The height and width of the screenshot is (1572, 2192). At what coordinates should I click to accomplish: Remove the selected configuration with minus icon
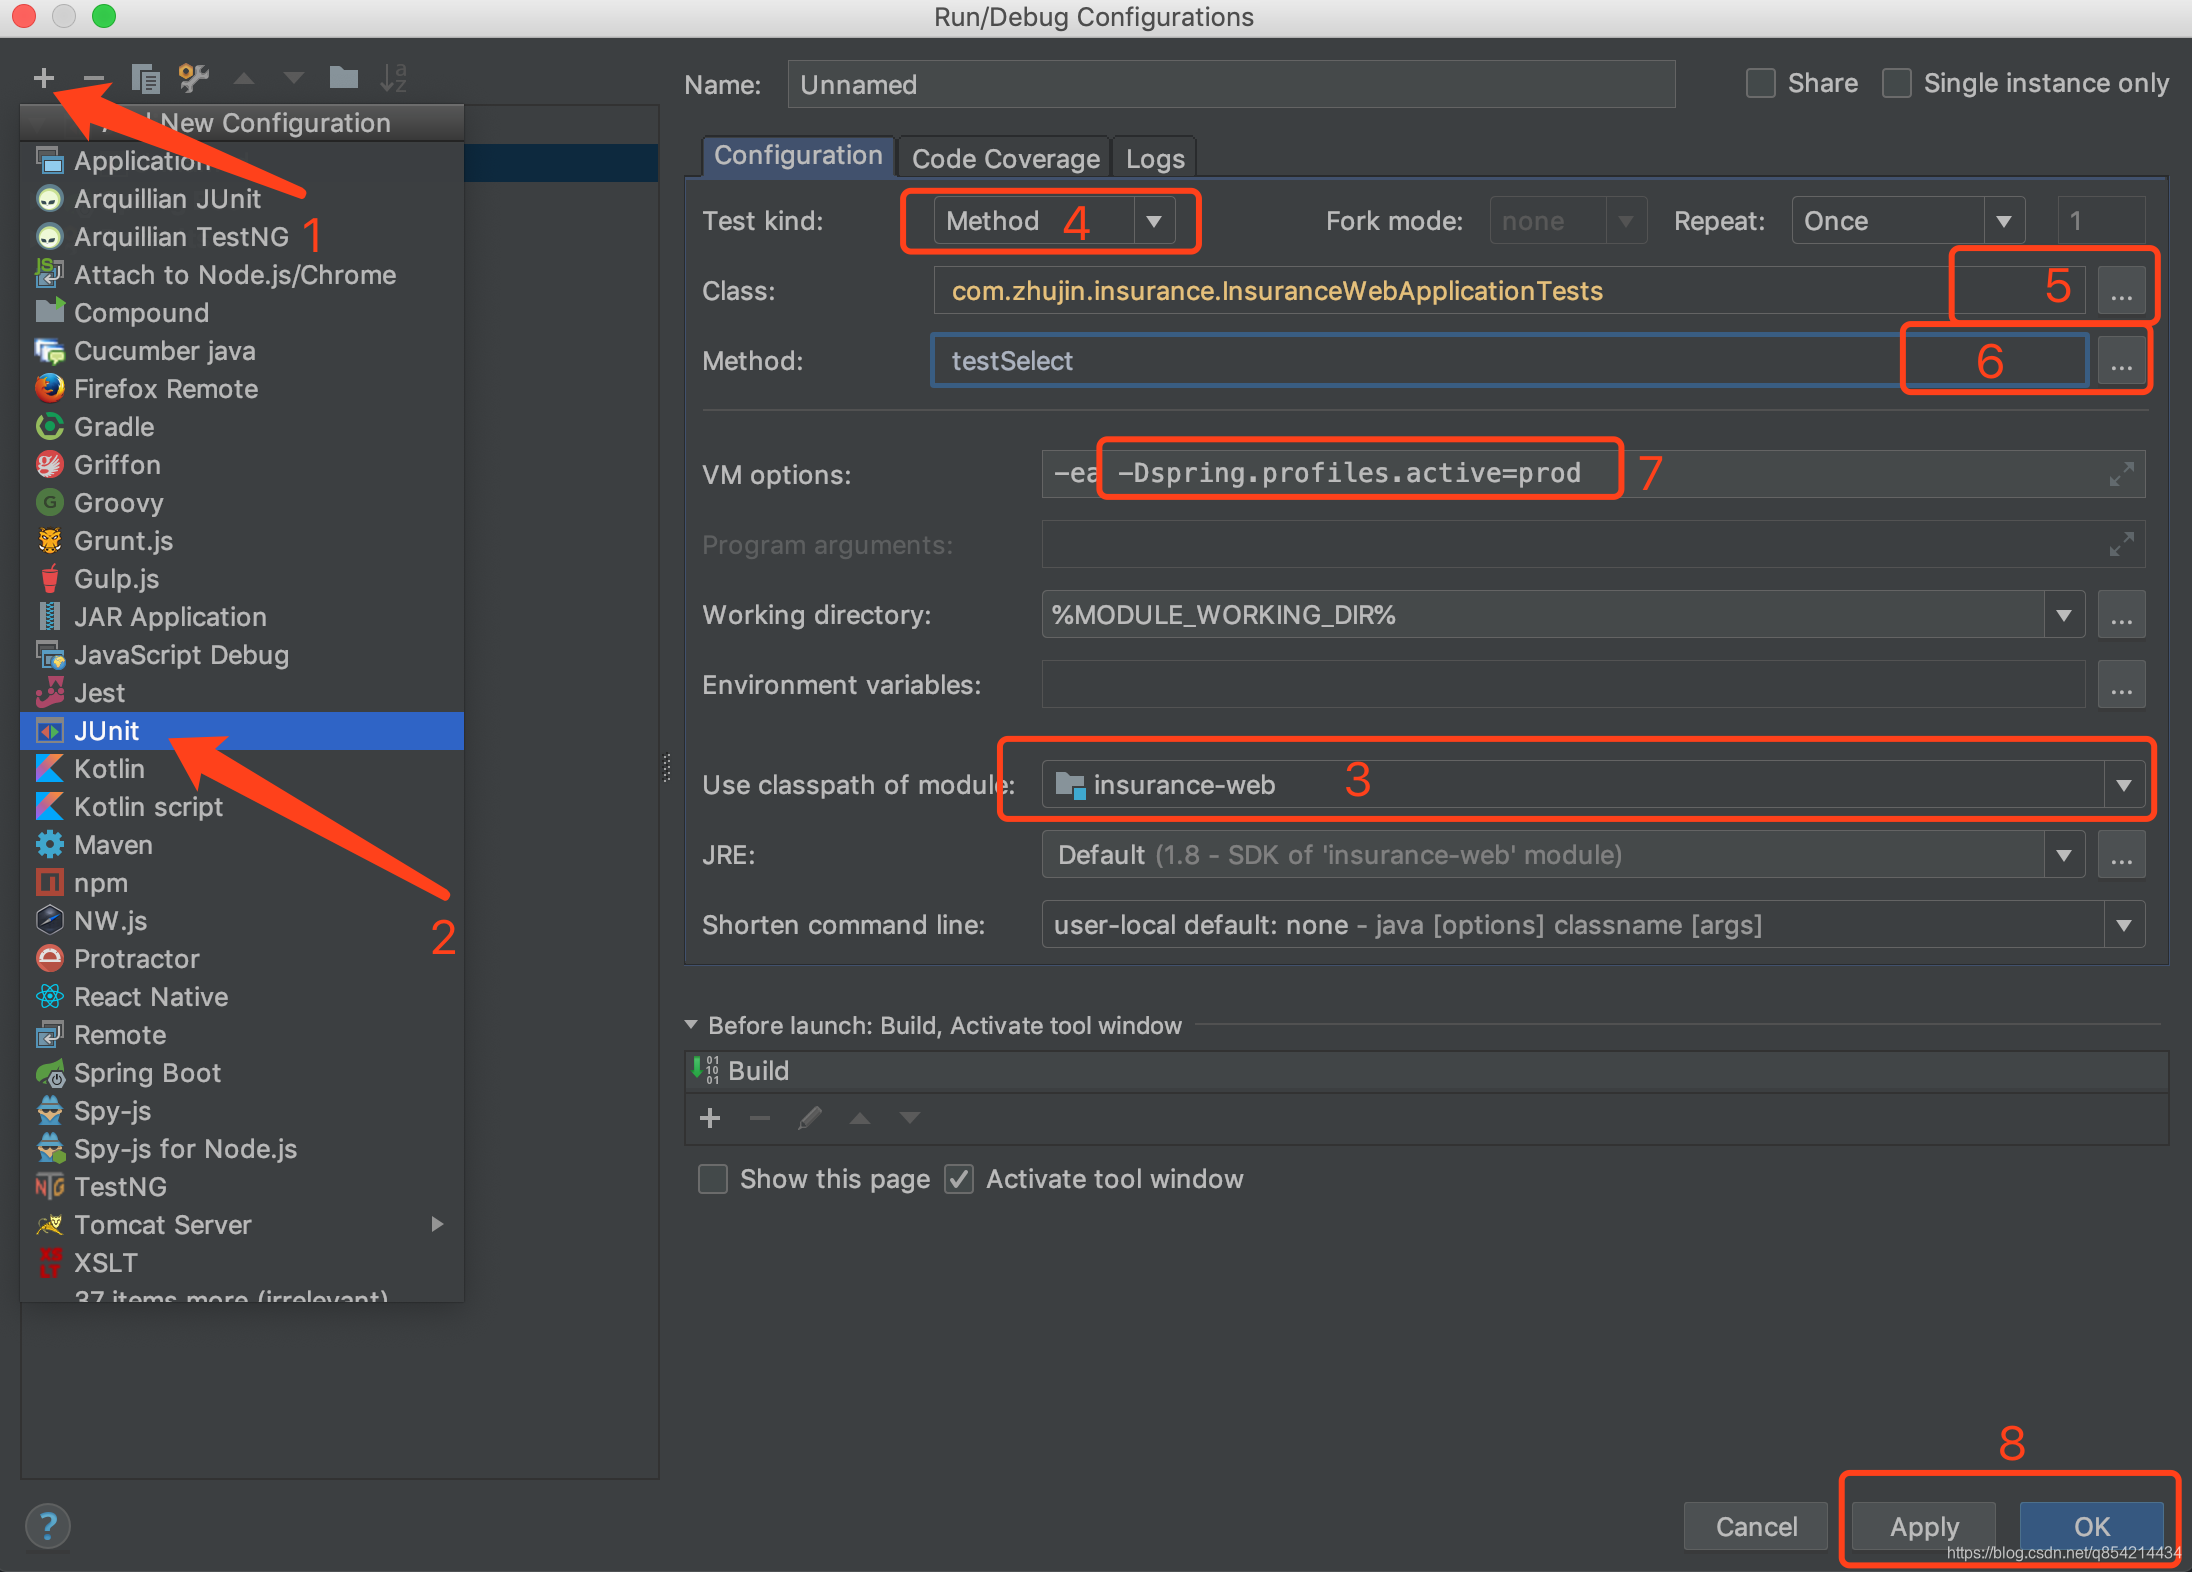(95, 77)
